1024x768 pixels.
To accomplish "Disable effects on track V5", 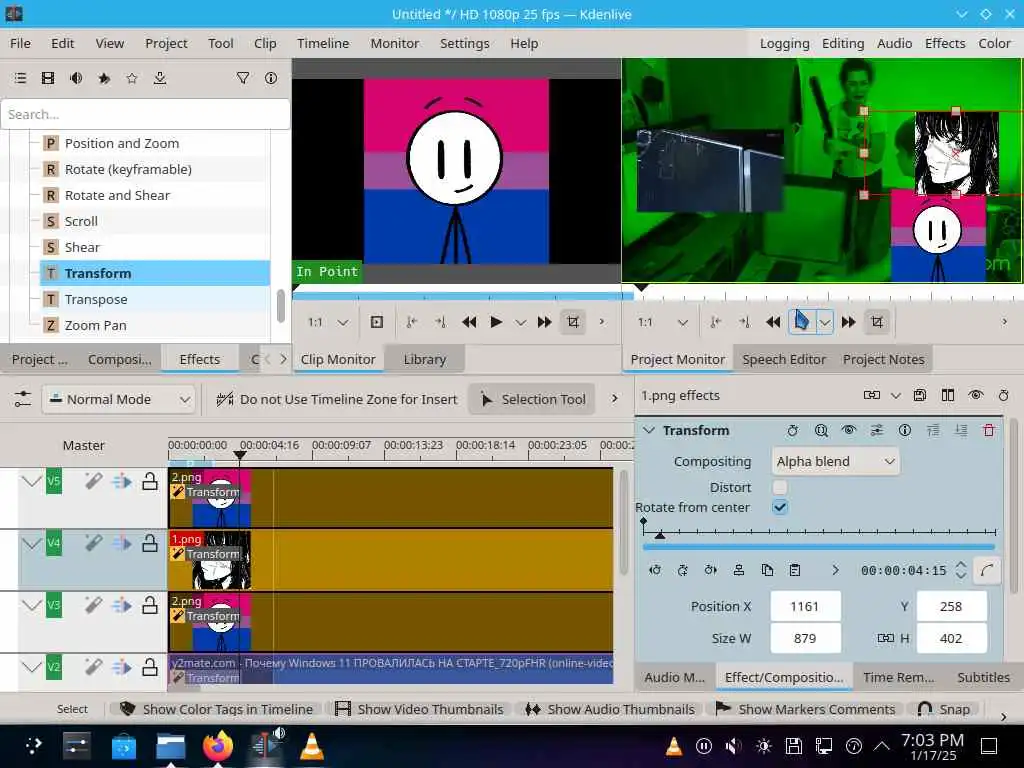I will [93, 482].
